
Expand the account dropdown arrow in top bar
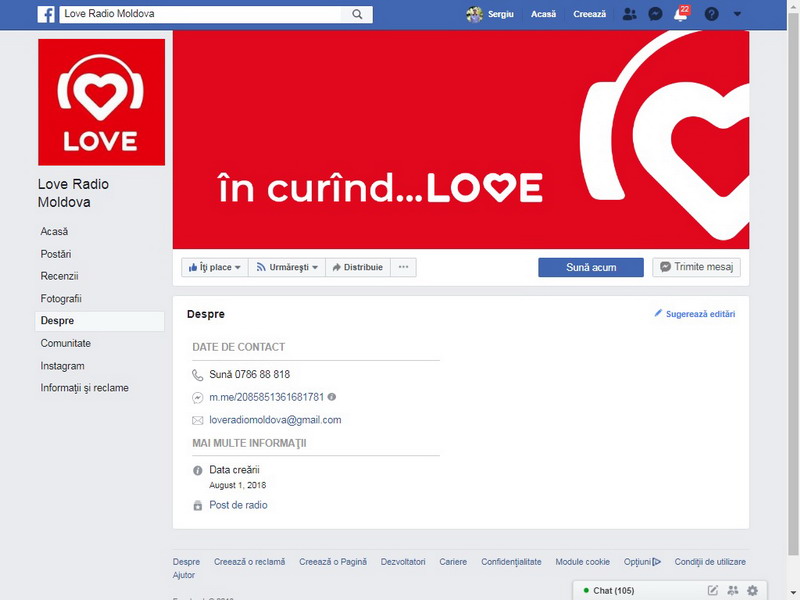pos(737,14)
